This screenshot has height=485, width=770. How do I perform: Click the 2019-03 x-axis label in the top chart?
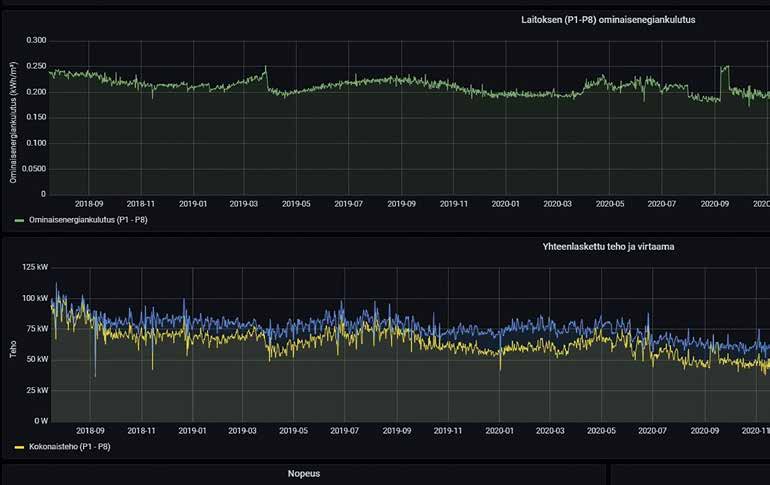(x=244, y=204)
